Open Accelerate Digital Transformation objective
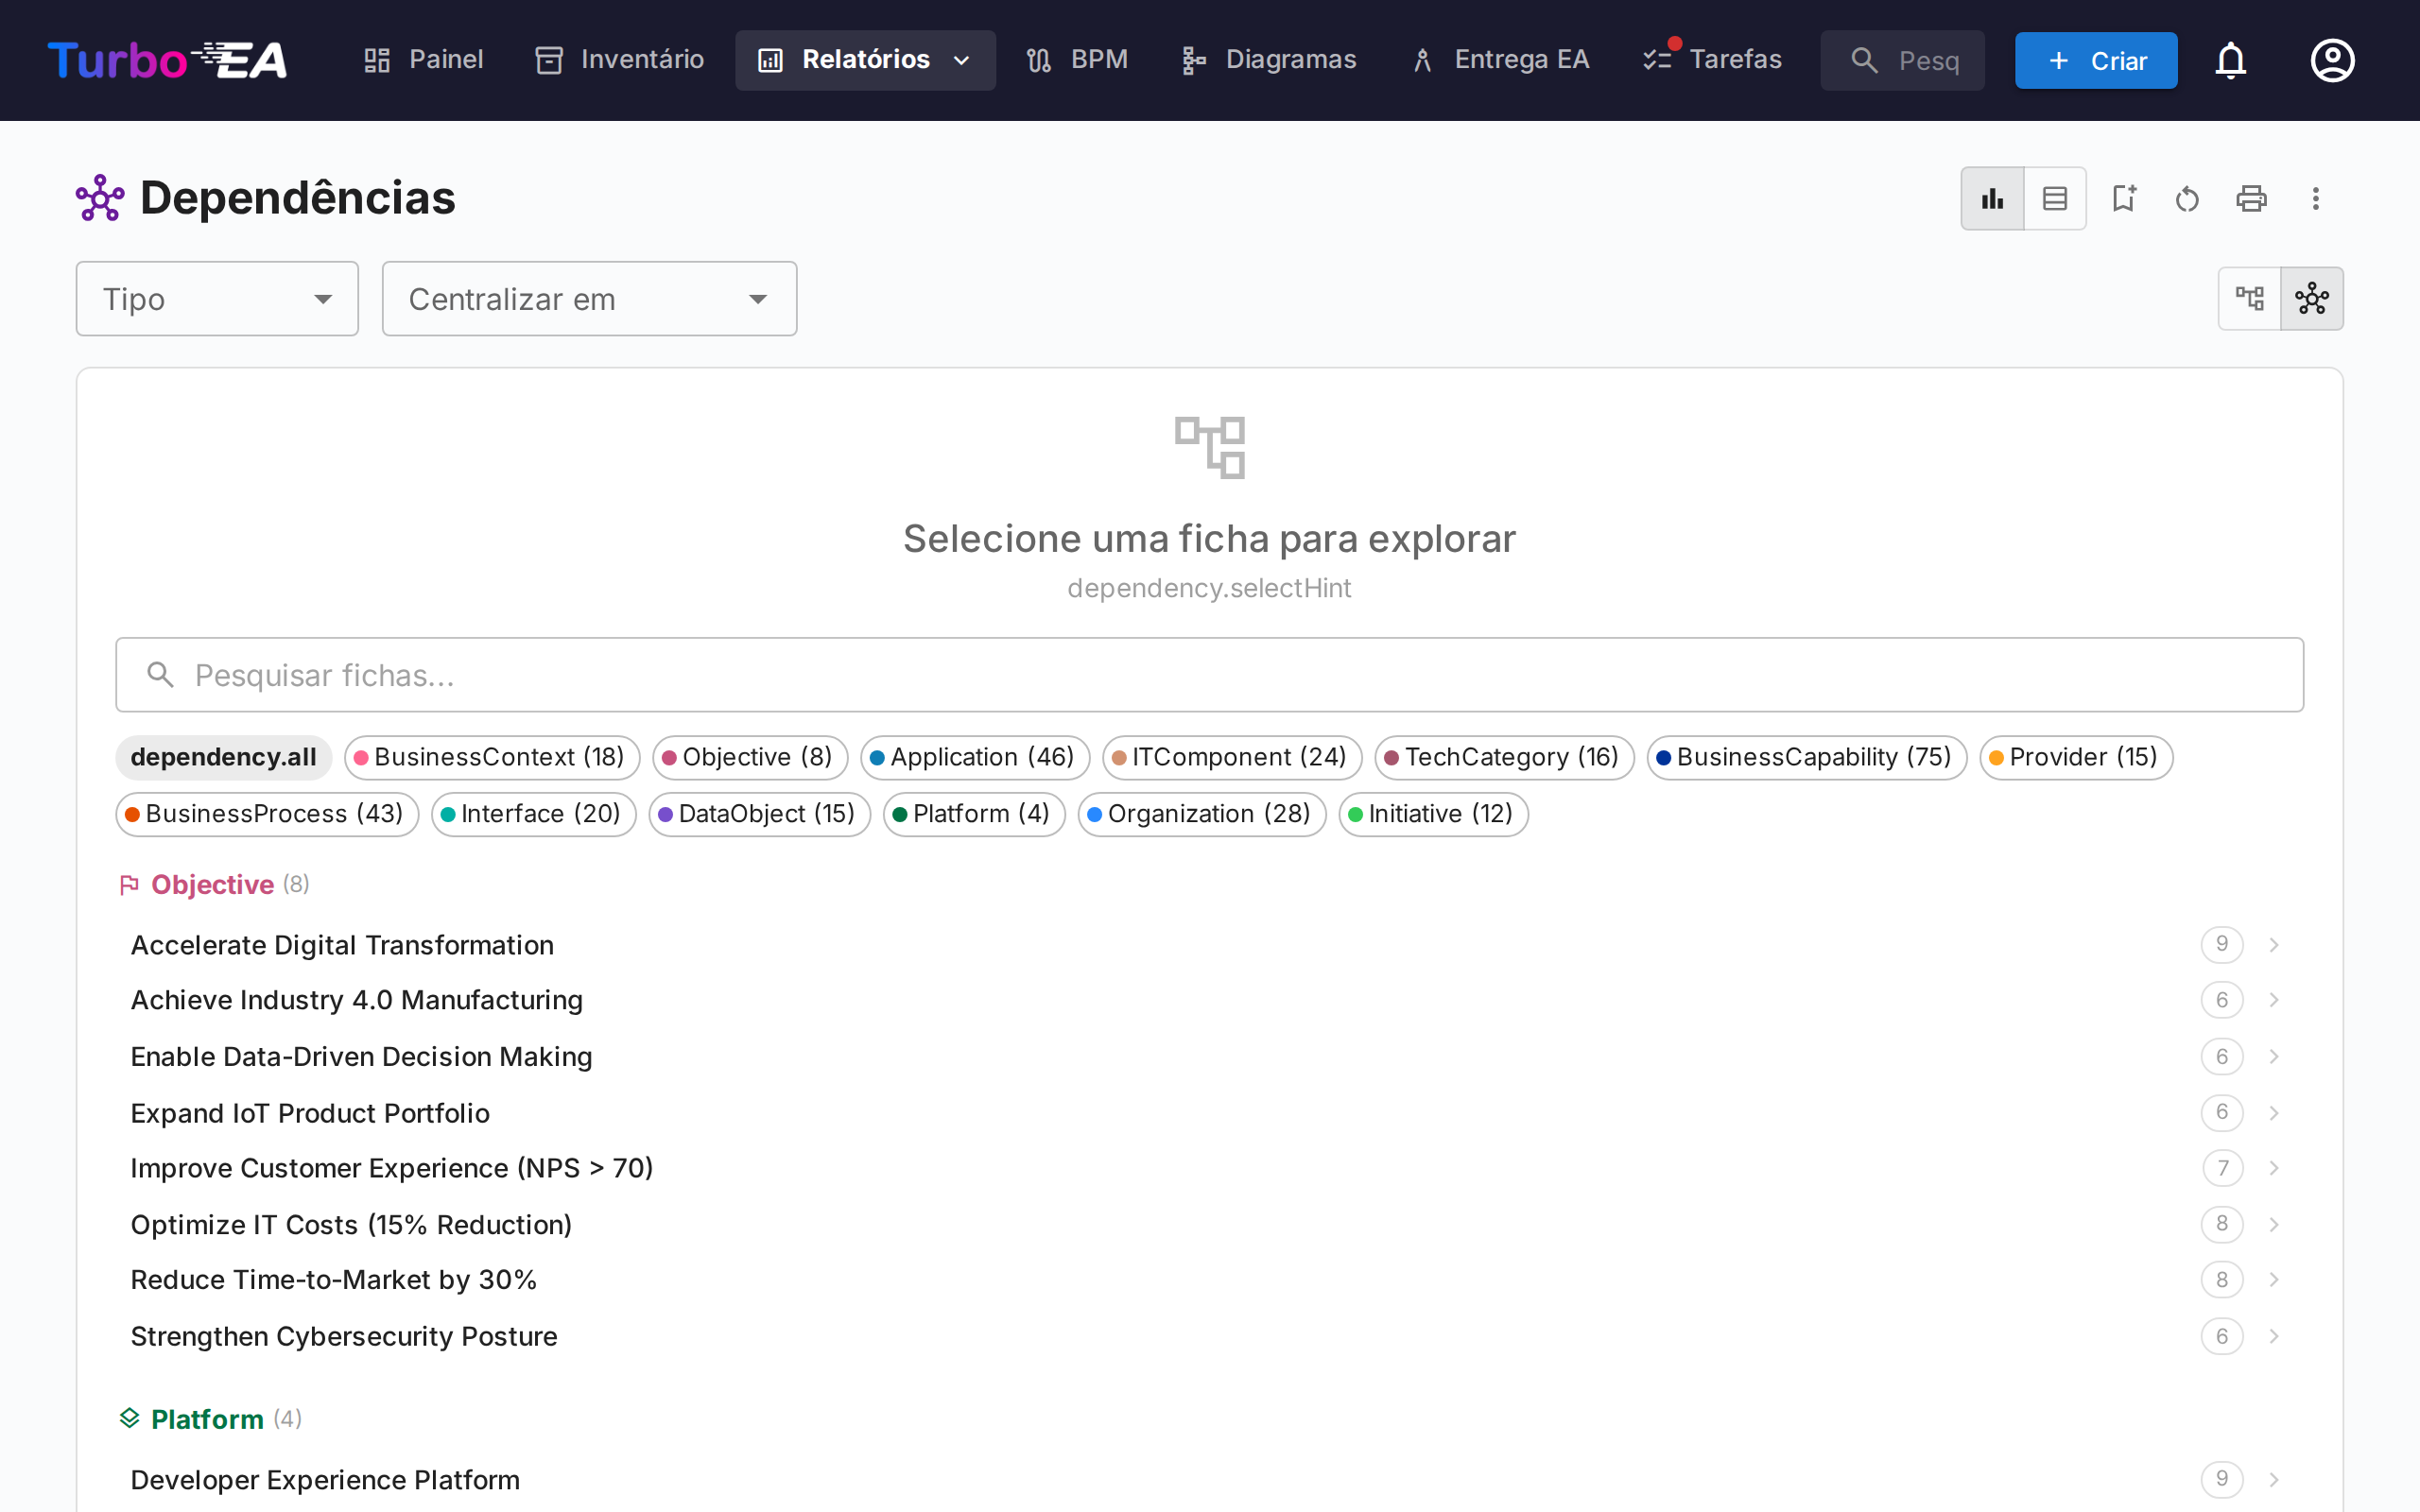The height and width of the screenshot is (1512, 2420). [342, 944]
